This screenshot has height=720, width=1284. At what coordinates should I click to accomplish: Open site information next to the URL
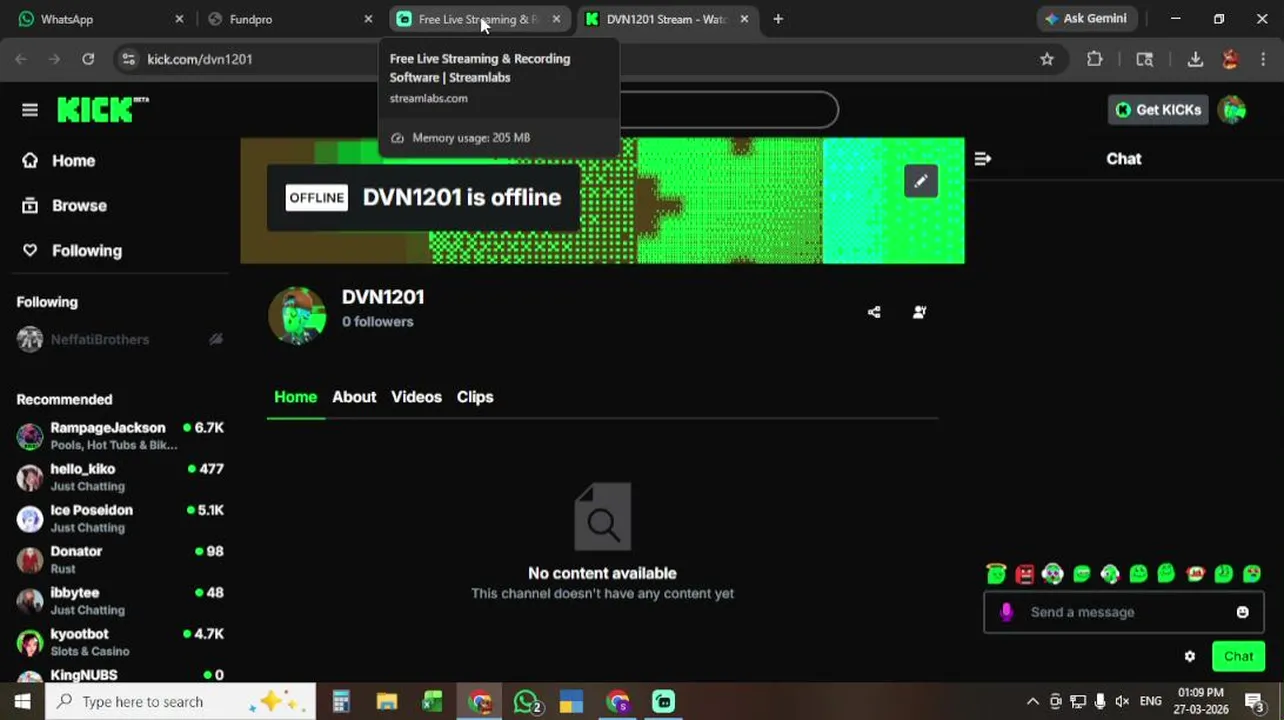[128, 59]
